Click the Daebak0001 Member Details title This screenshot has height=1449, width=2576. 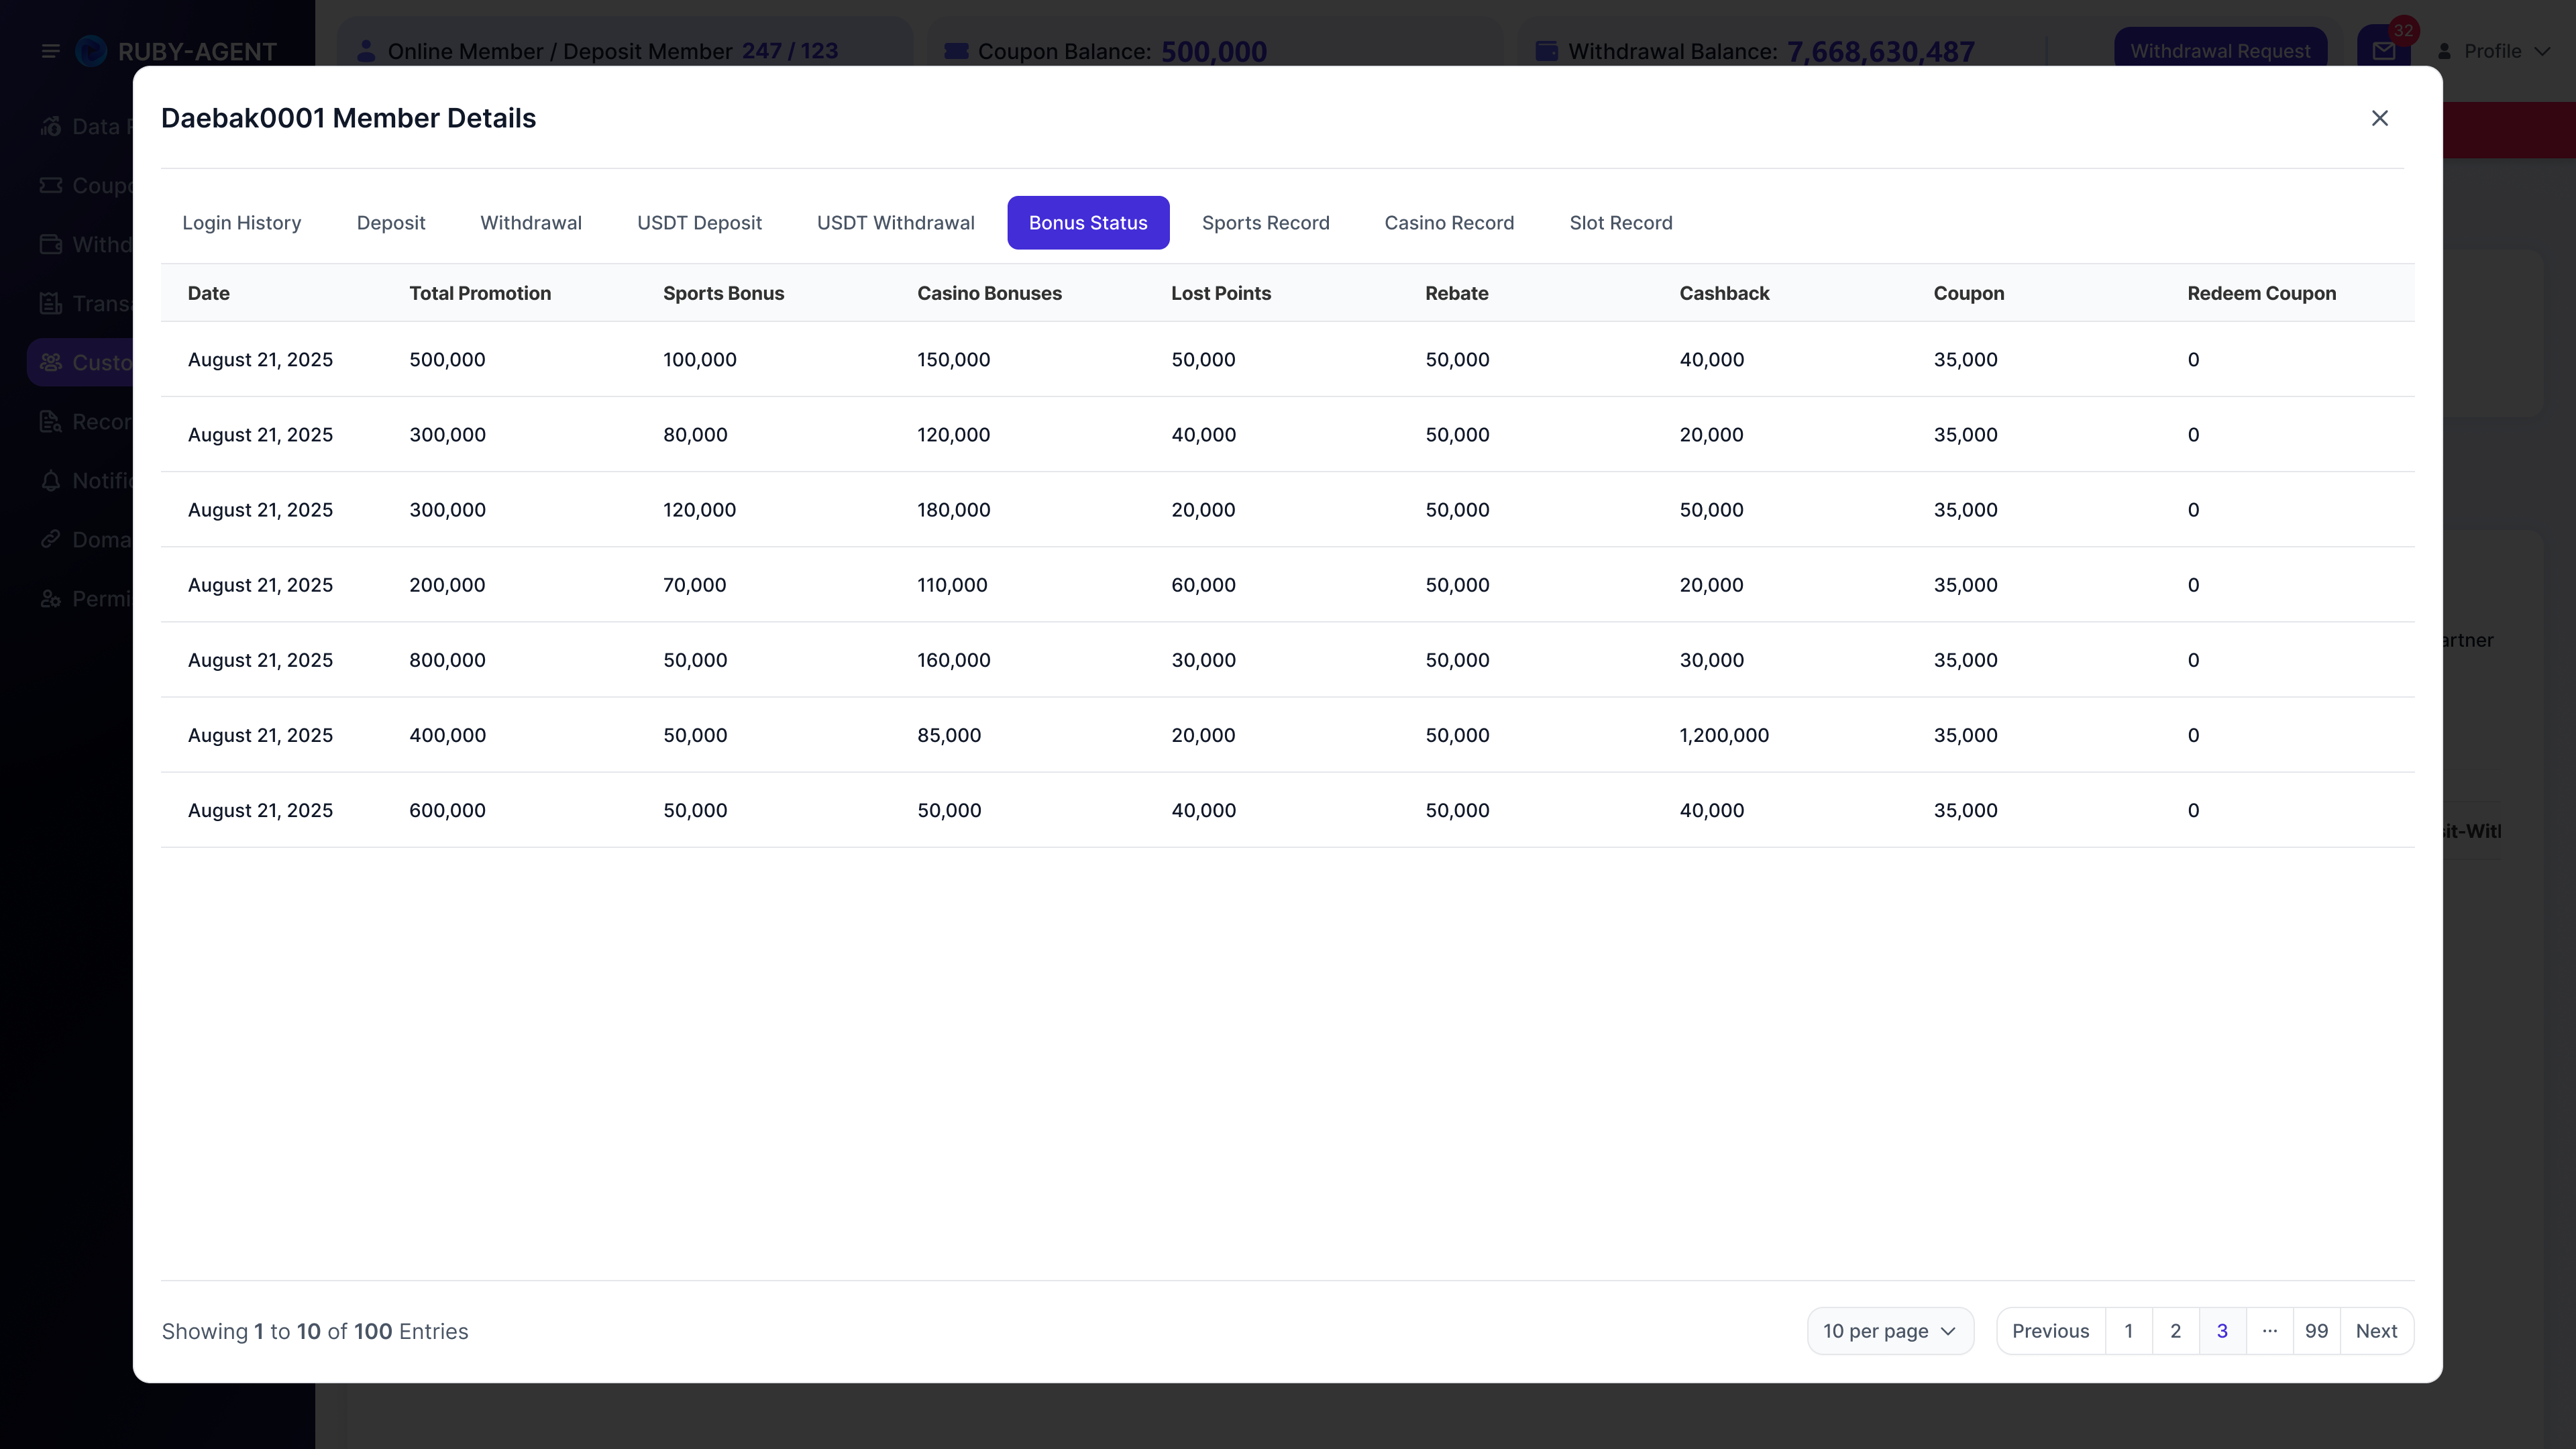348,118
